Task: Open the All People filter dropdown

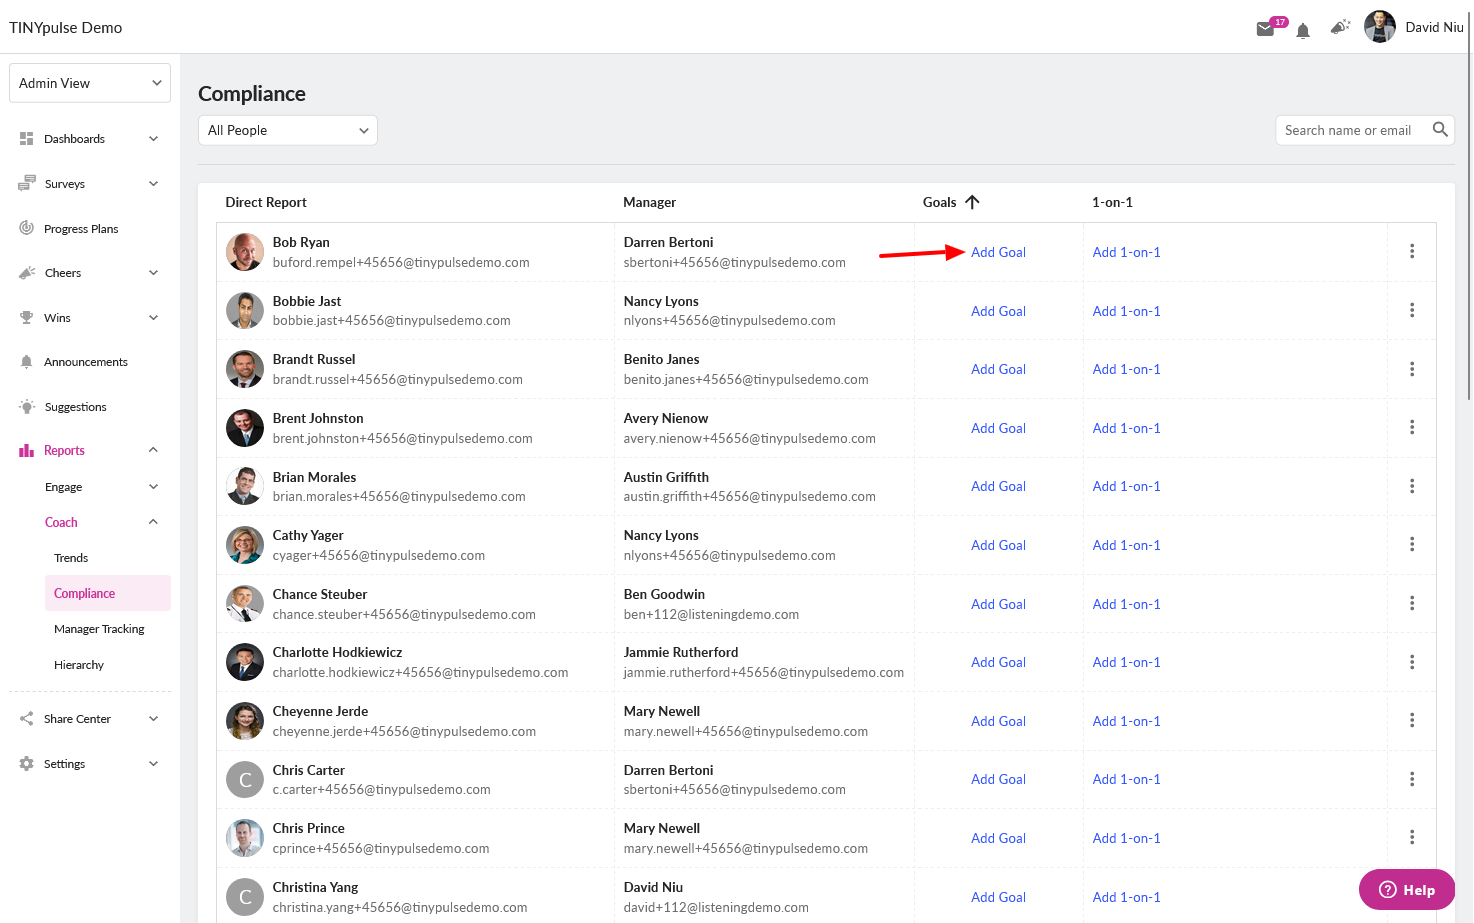Action: point(288,130)
